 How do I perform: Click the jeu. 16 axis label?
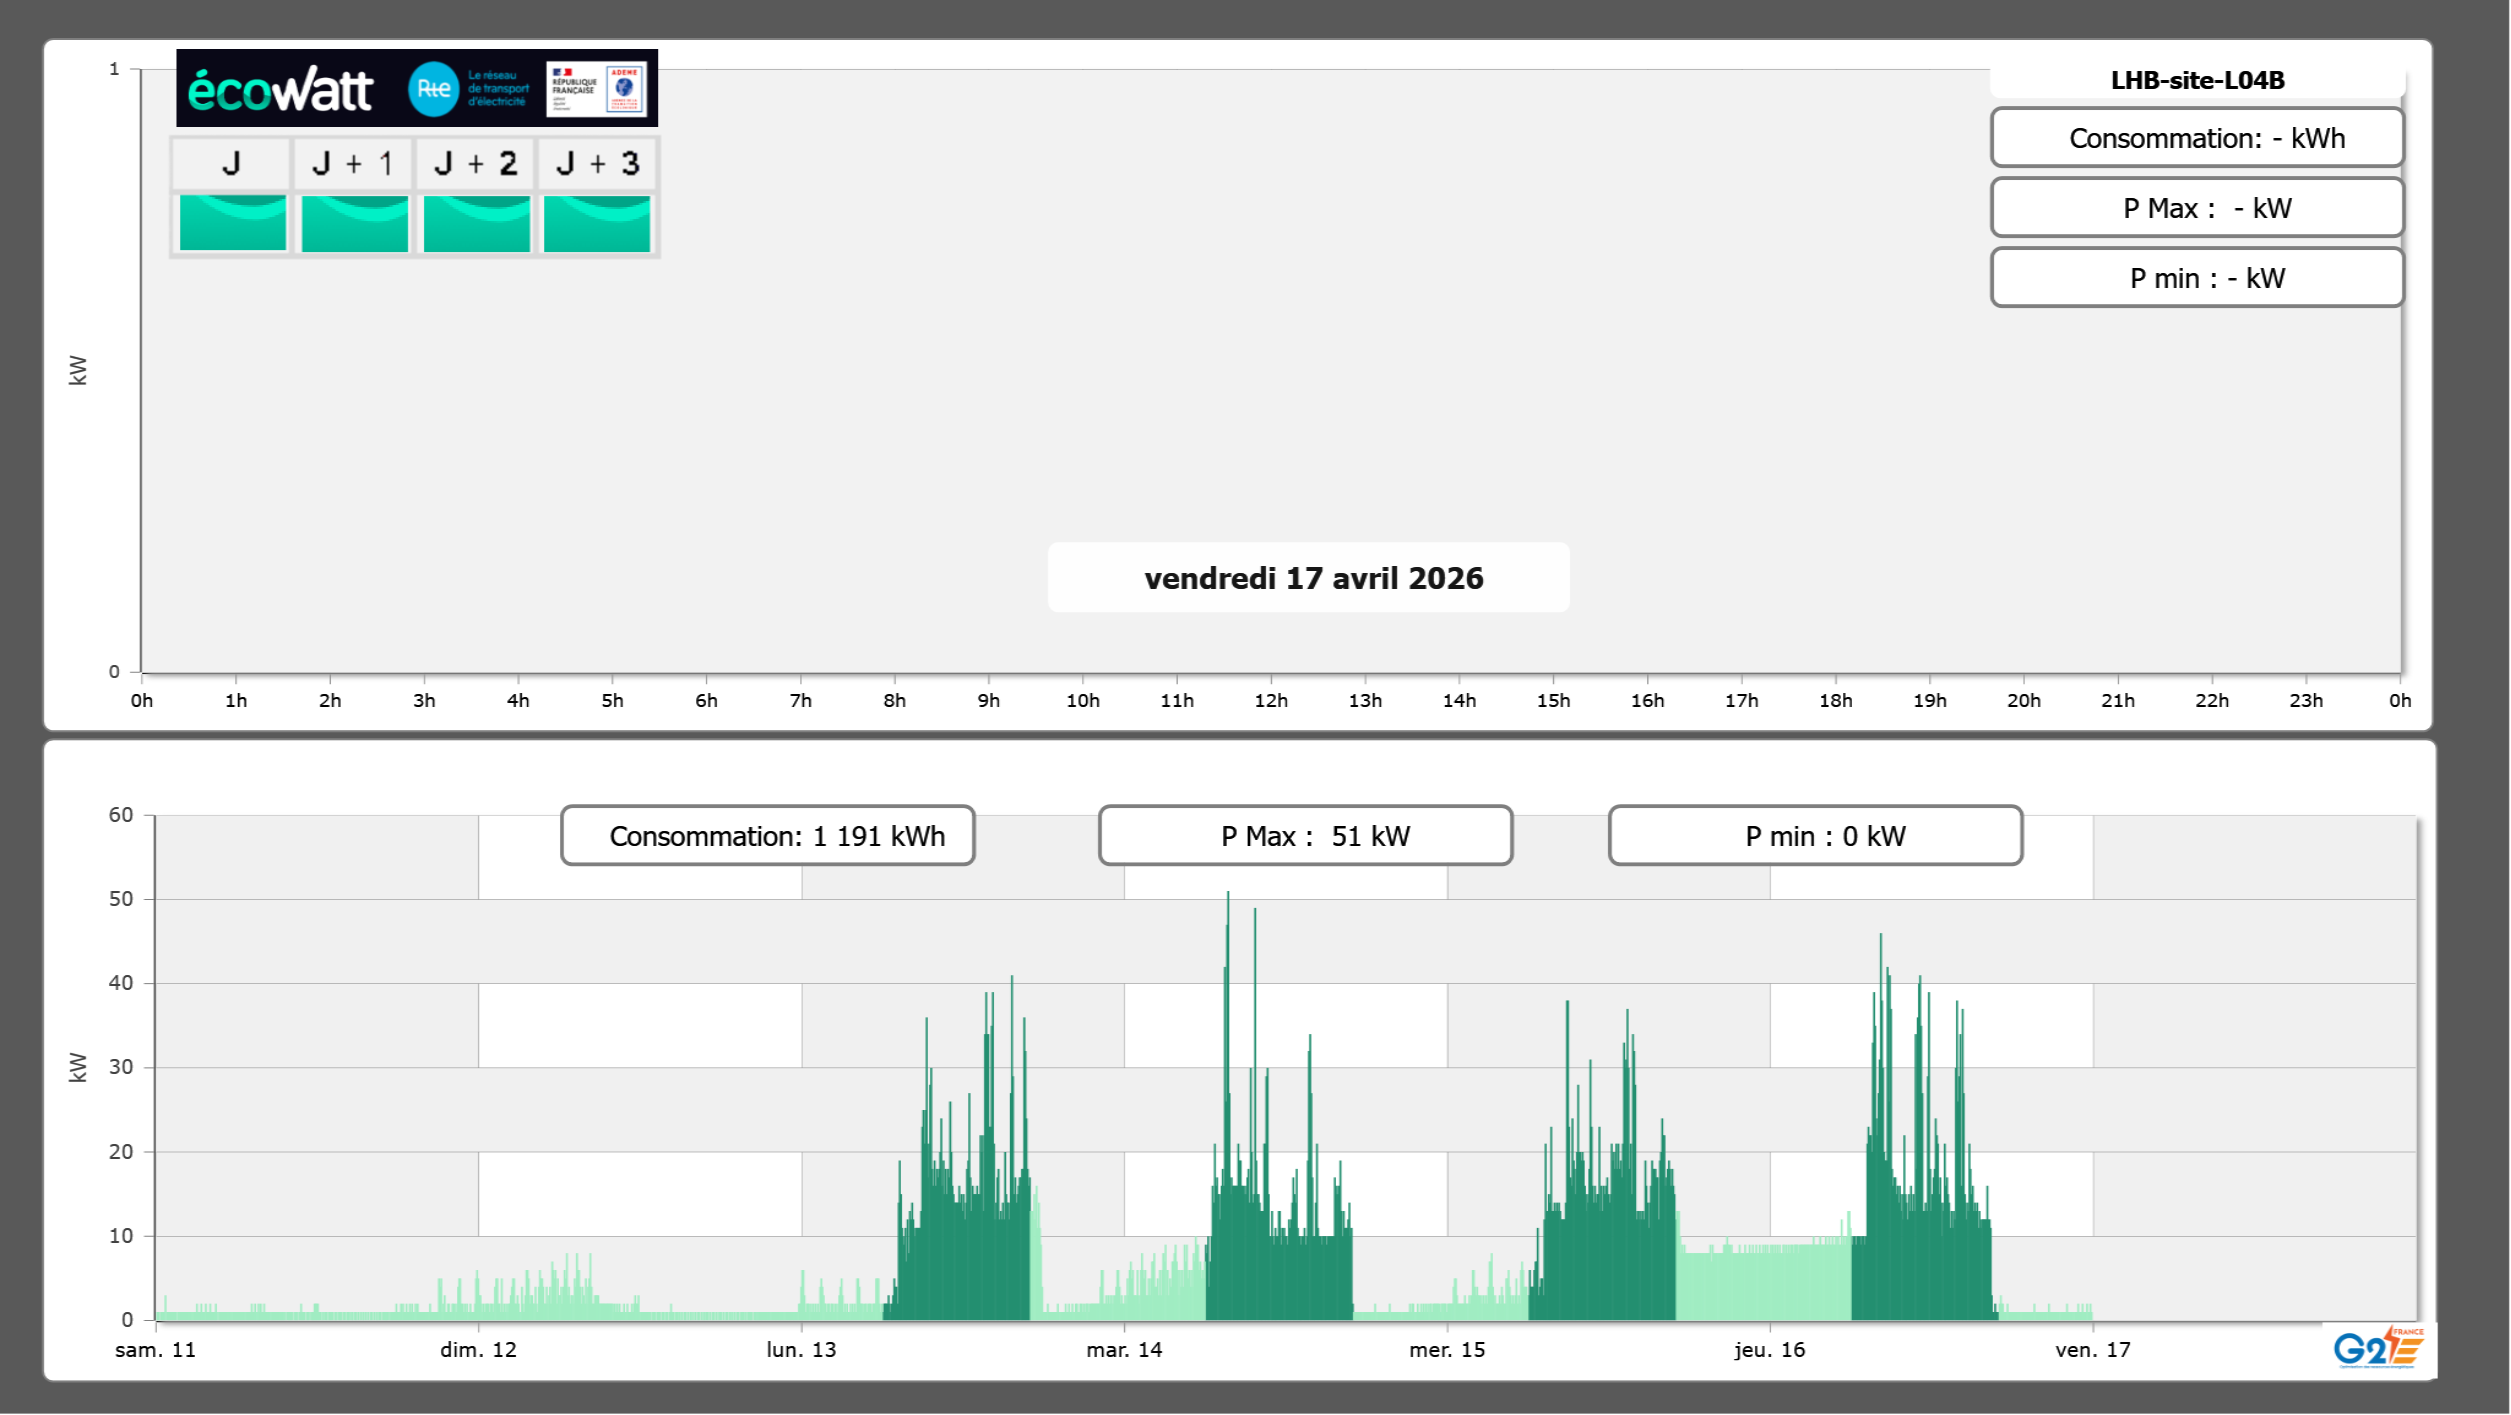(x=1769, y=1350)
